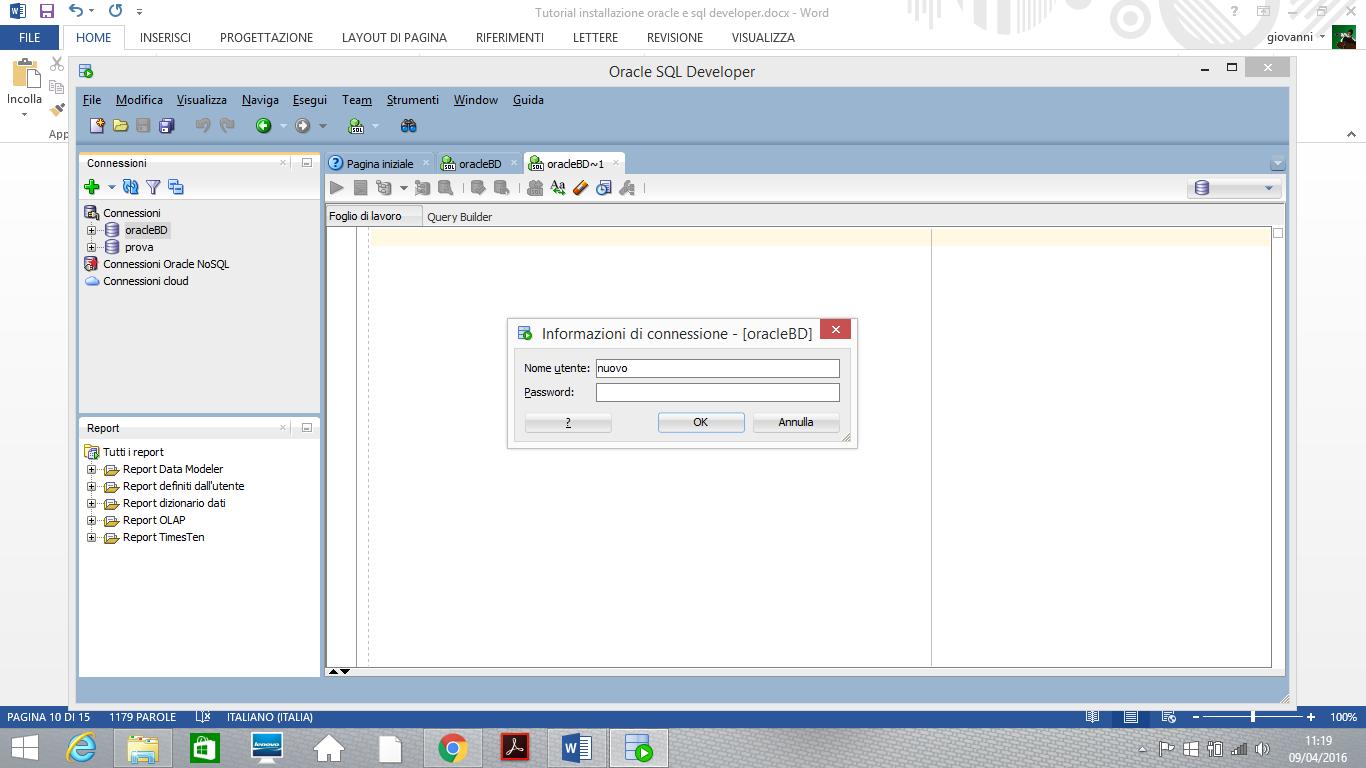Select Connessioni cloud tree item
The width and height of the screenshot is (1366, 768).
click(146, 281)
